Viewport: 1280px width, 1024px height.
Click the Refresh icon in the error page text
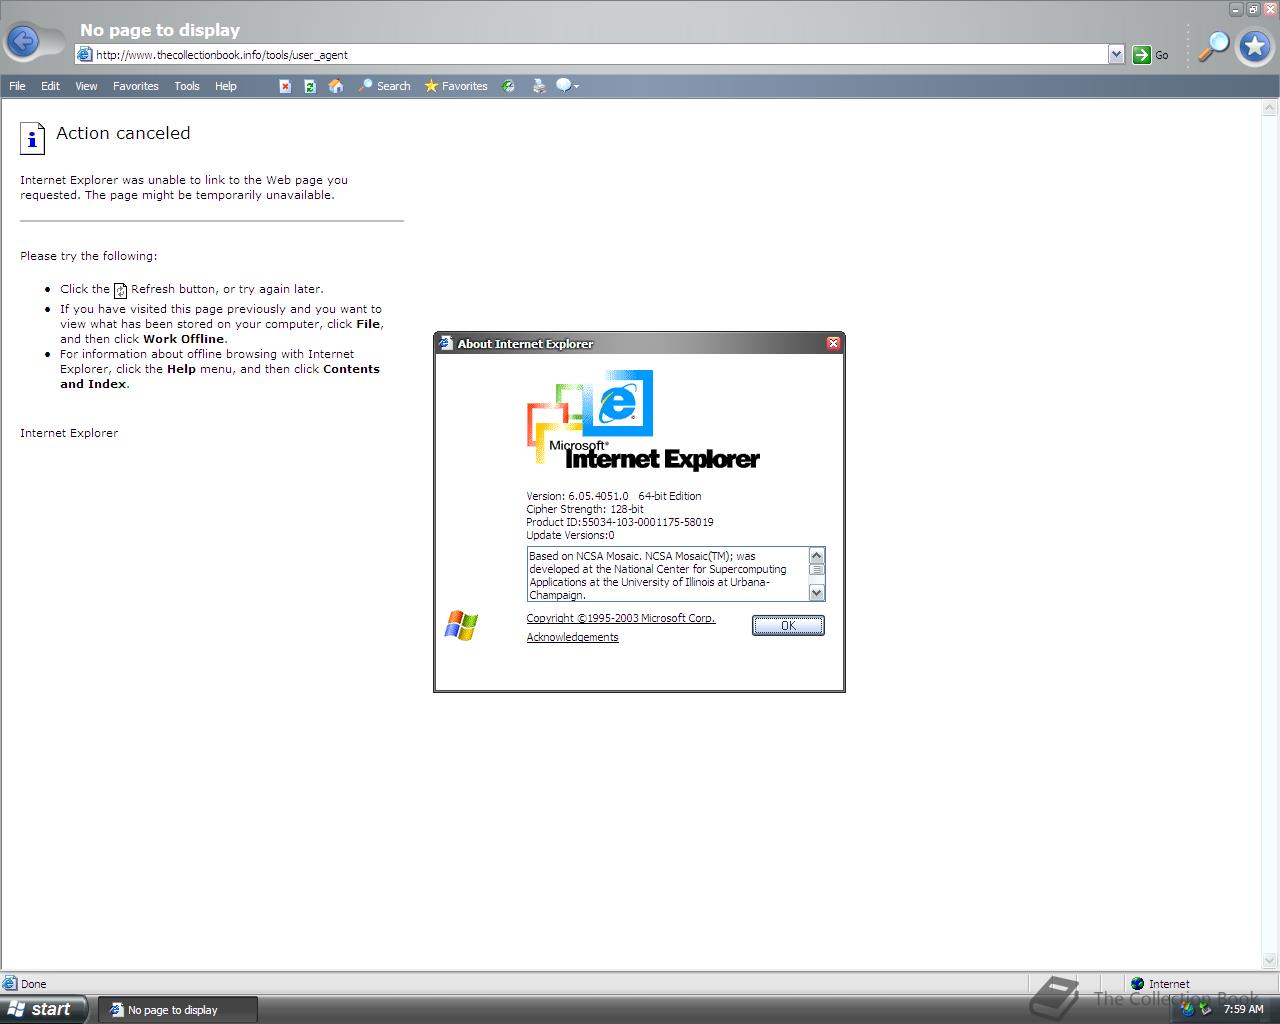[x=121, y=291]
